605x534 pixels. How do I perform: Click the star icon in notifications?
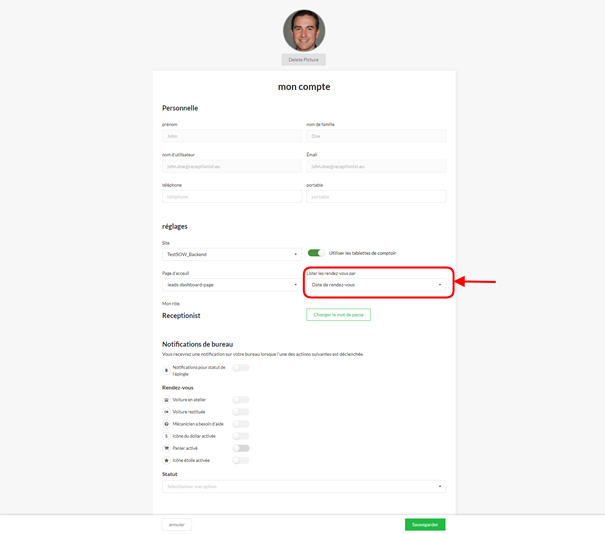166,461
